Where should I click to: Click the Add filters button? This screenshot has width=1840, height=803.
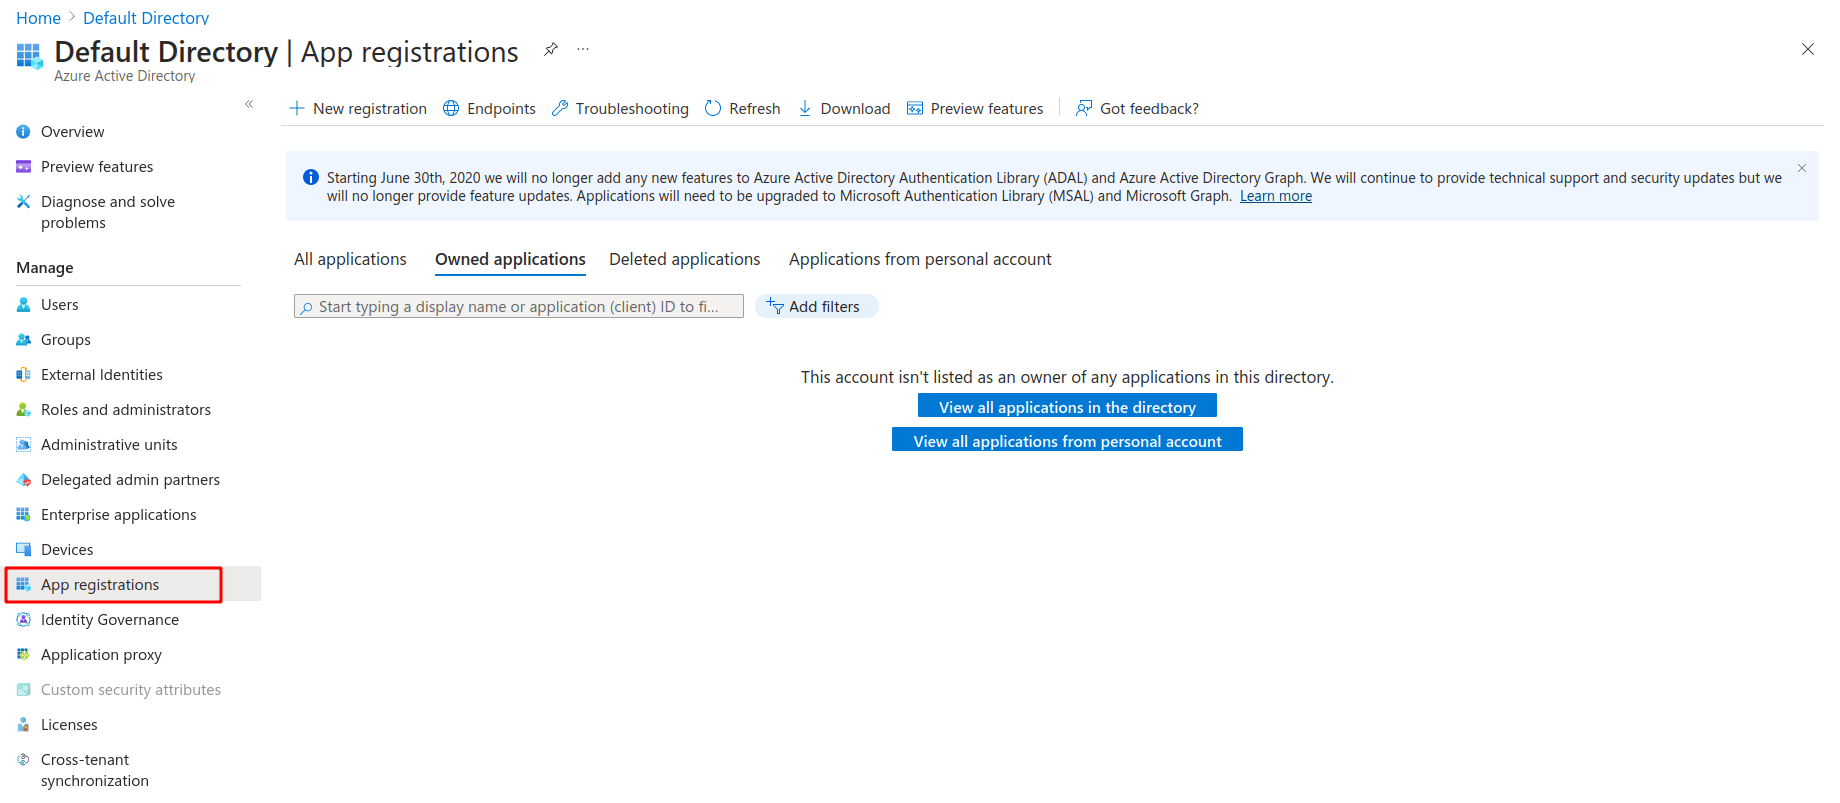pos(817,306)
